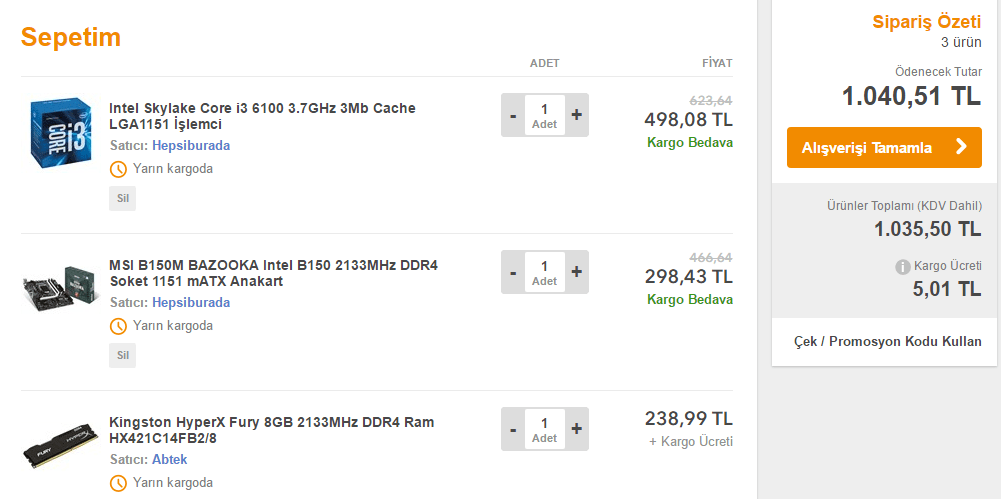Image resolution: width=1001 pixels, height=499 pixels.
Task: Click Alışverişi Tamamla to complete the order
Action: pyautogui.click(x=883, y=147)
